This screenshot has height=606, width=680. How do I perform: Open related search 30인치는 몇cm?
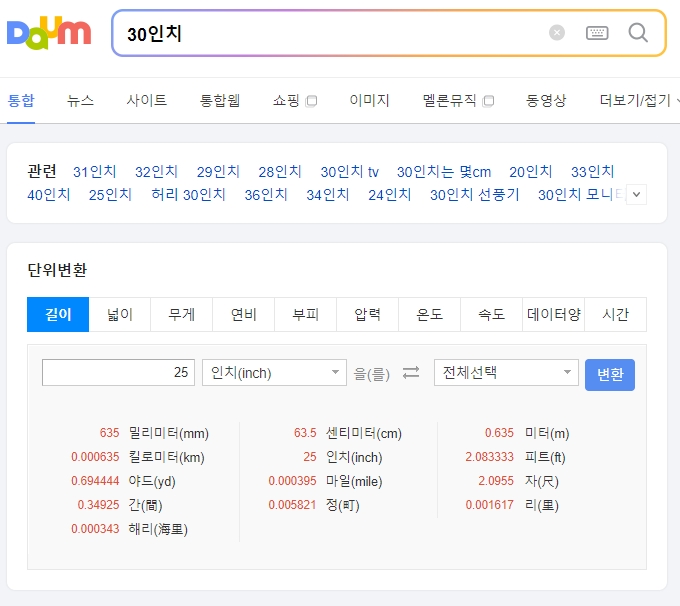click(x=444, y=172)
